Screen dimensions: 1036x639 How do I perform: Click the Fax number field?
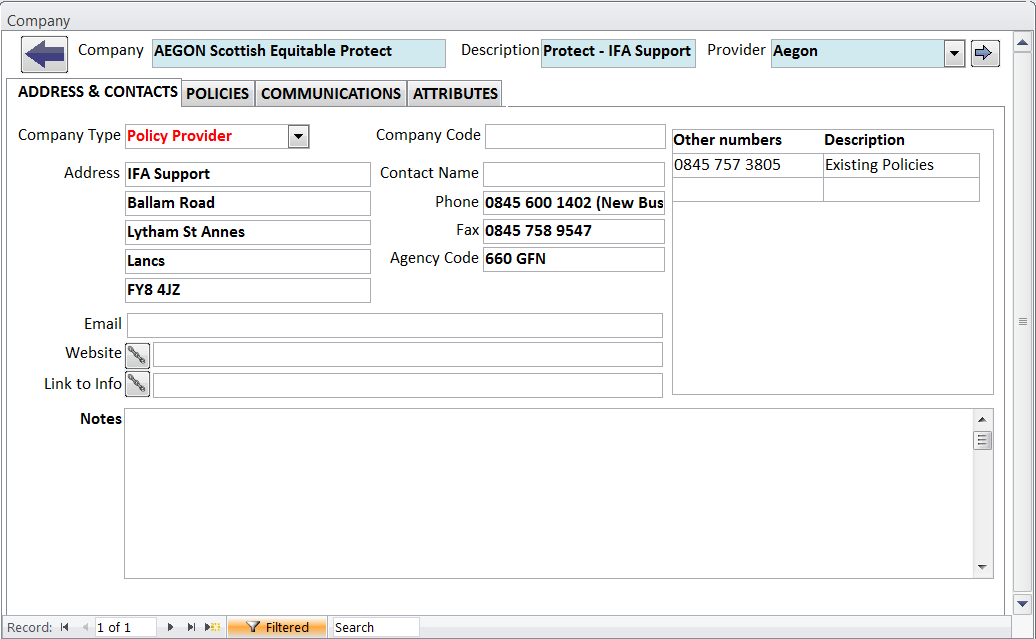[x=574, y=231]
